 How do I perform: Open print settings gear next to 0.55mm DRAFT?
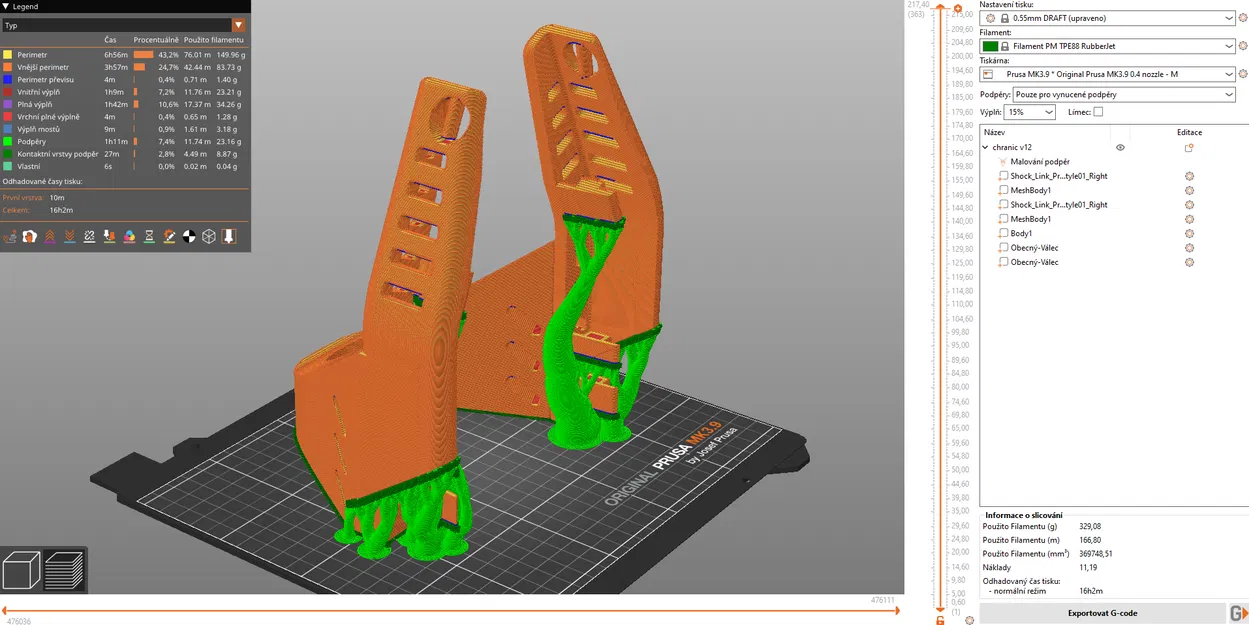tap(1243, 18)
